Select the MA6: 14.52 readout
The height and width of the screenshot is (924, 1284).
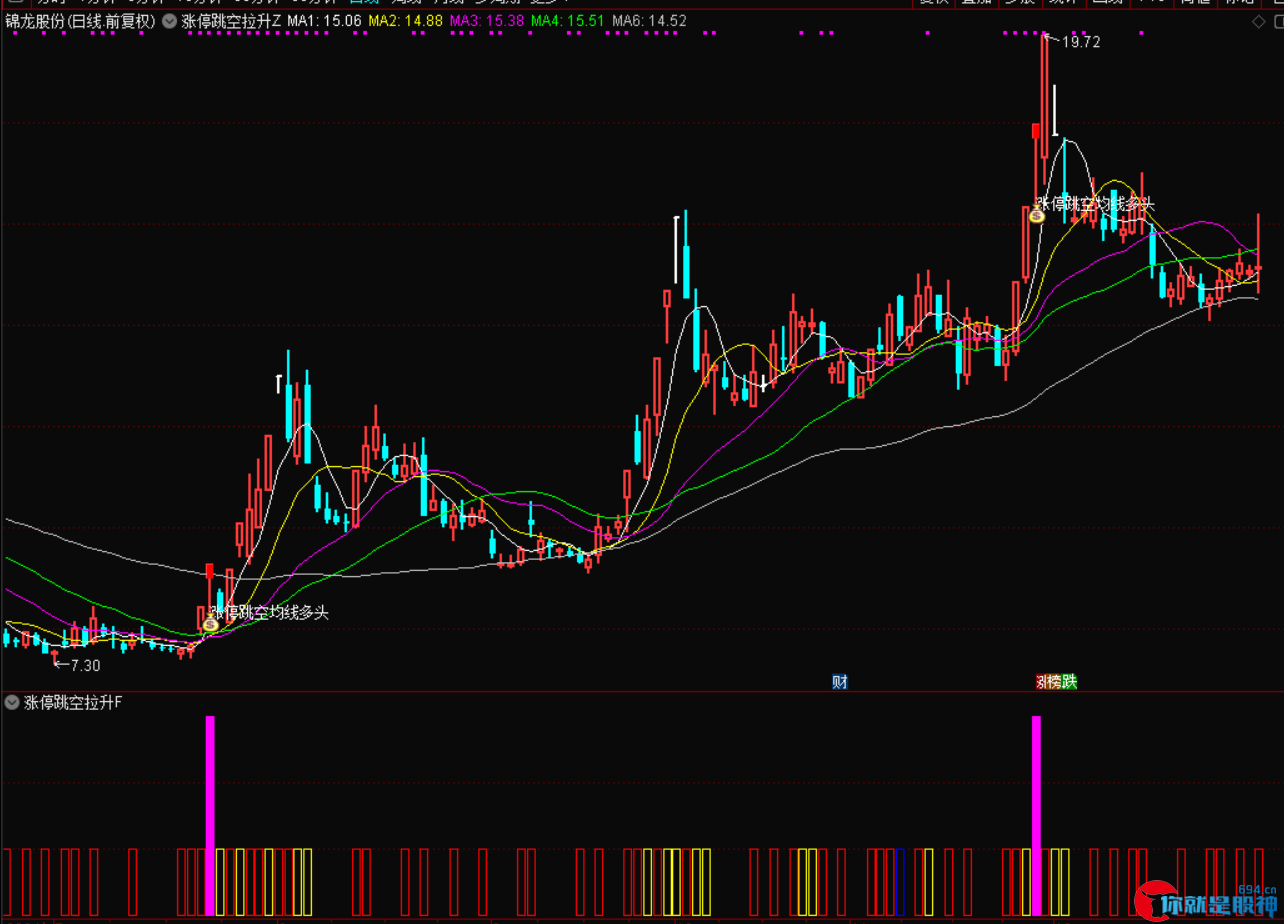[649, 21]
